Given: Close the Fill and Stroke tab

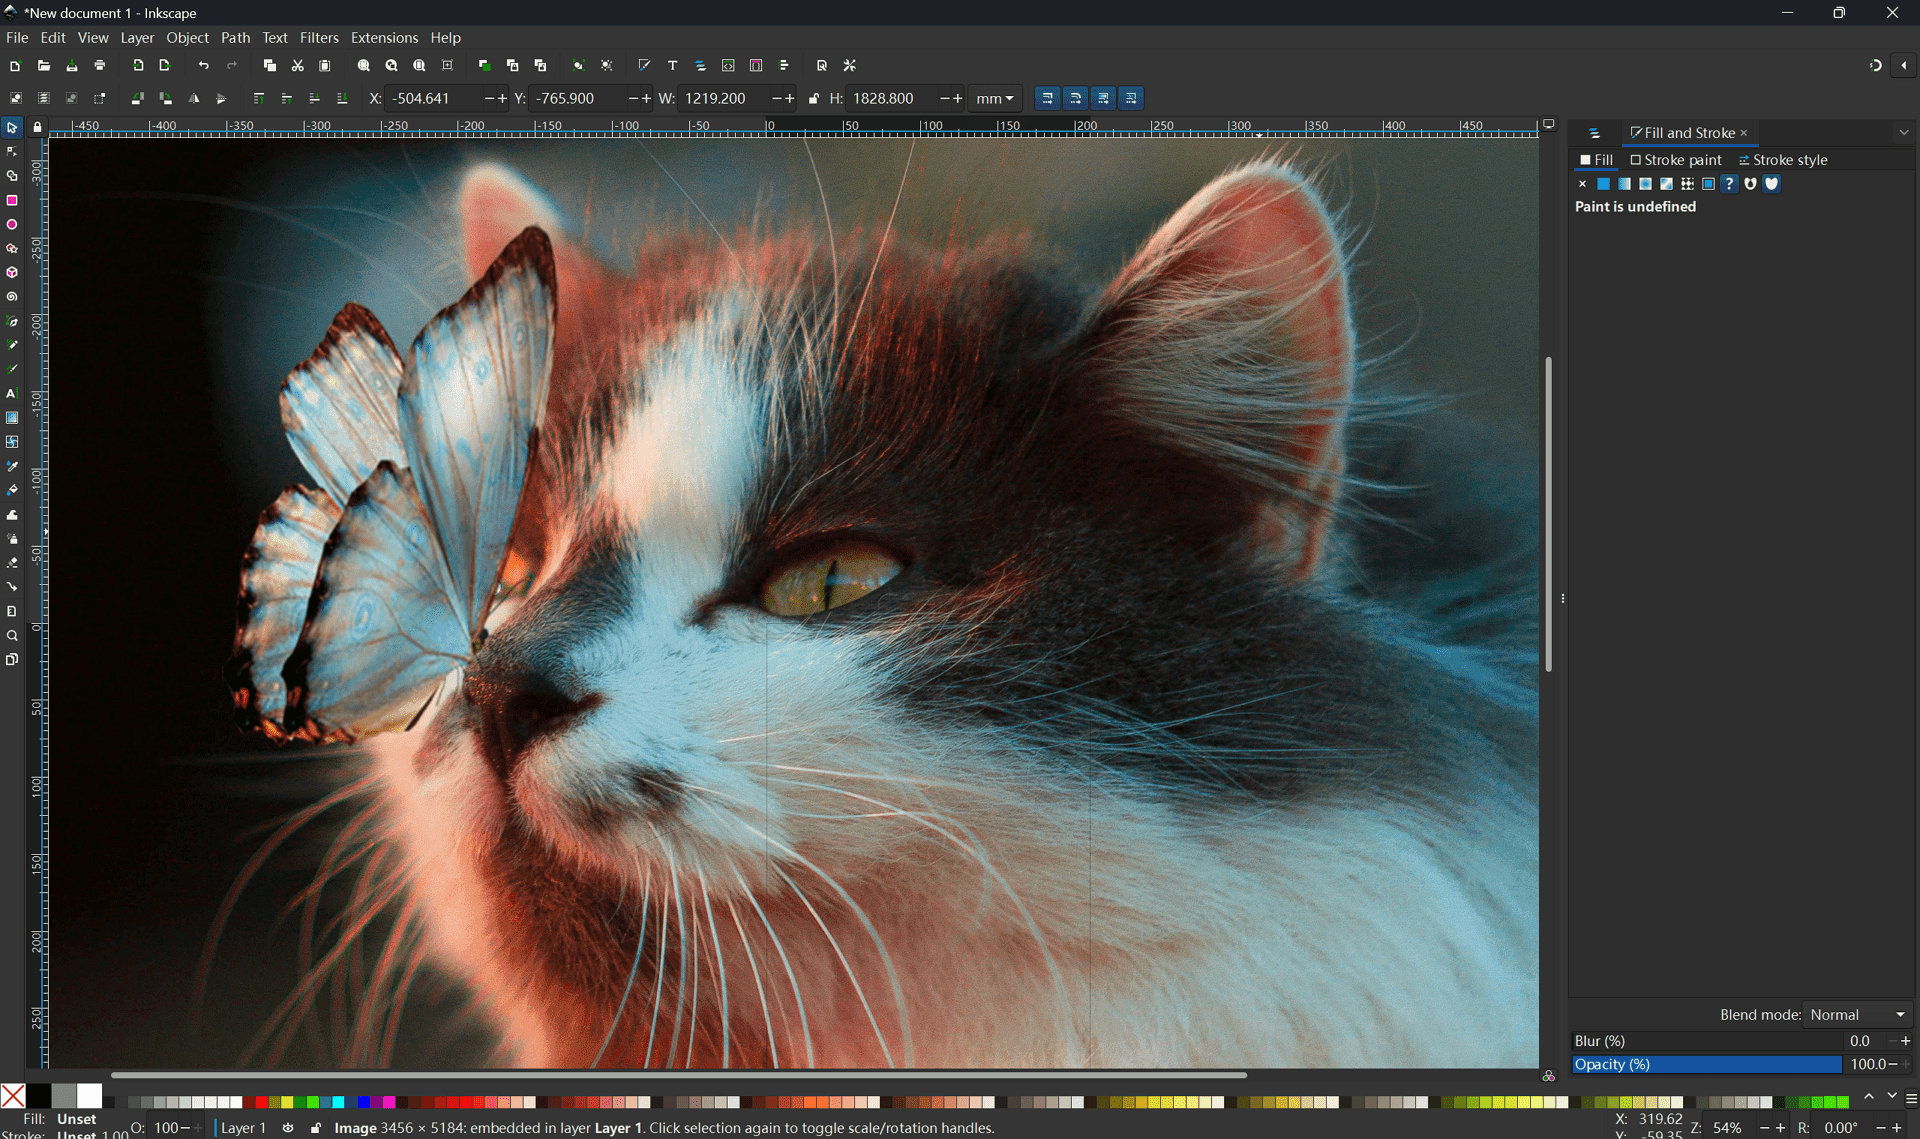Looking at the screenshot, I should tap(1744, 132).
